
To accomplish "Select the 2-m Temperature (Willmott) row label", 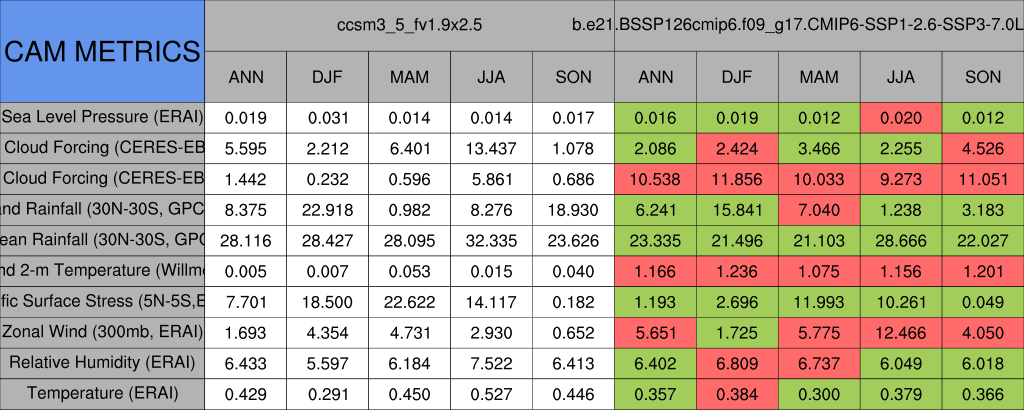I will click(x=102, y=270).
